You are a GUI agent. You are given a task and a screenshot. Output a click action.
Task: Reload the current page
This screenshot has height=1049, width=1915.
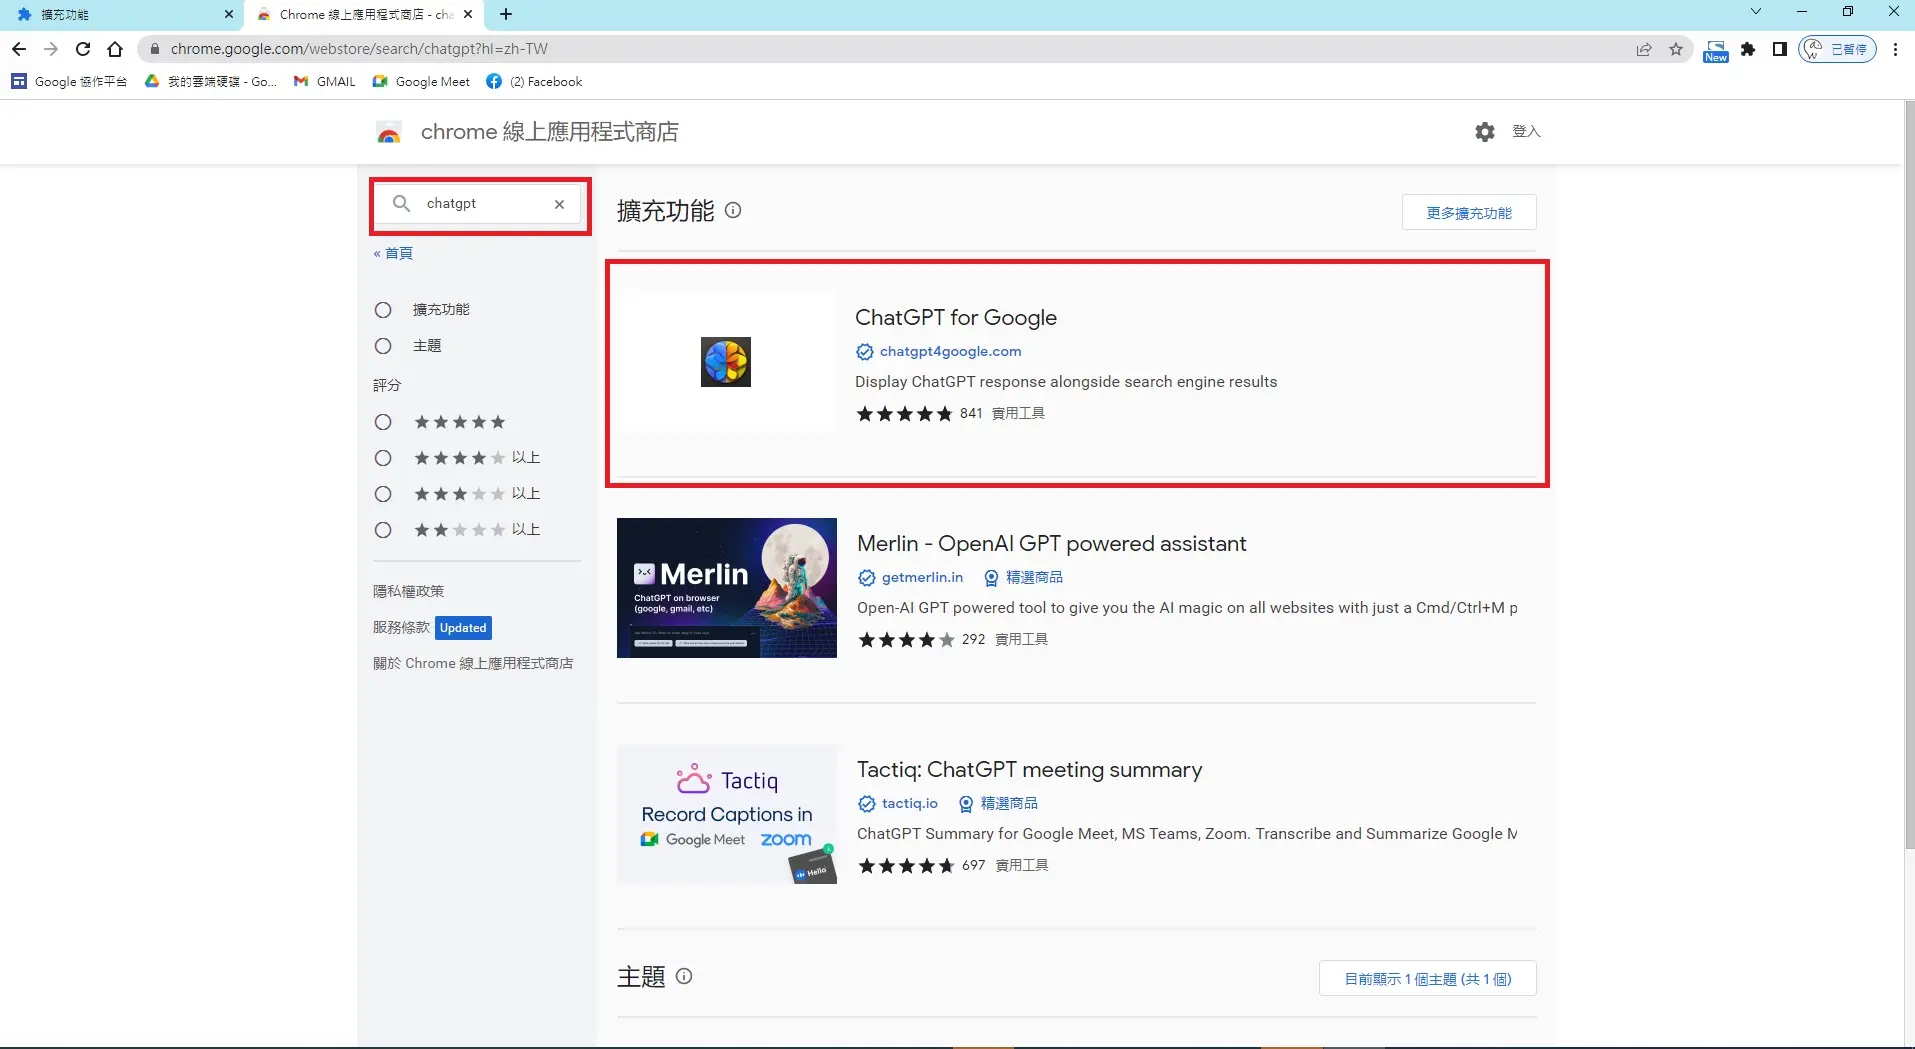click(x=83, y=49)
